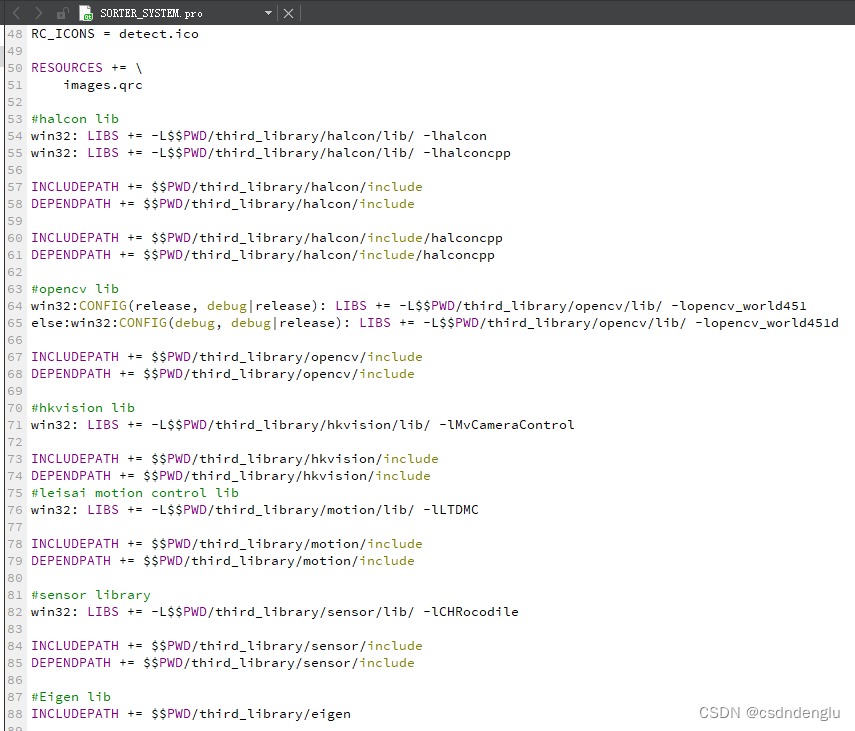Click DEPENDPATH keyword on line 61
The width and height of the screenshot is (855, 731).
(71, 255)
